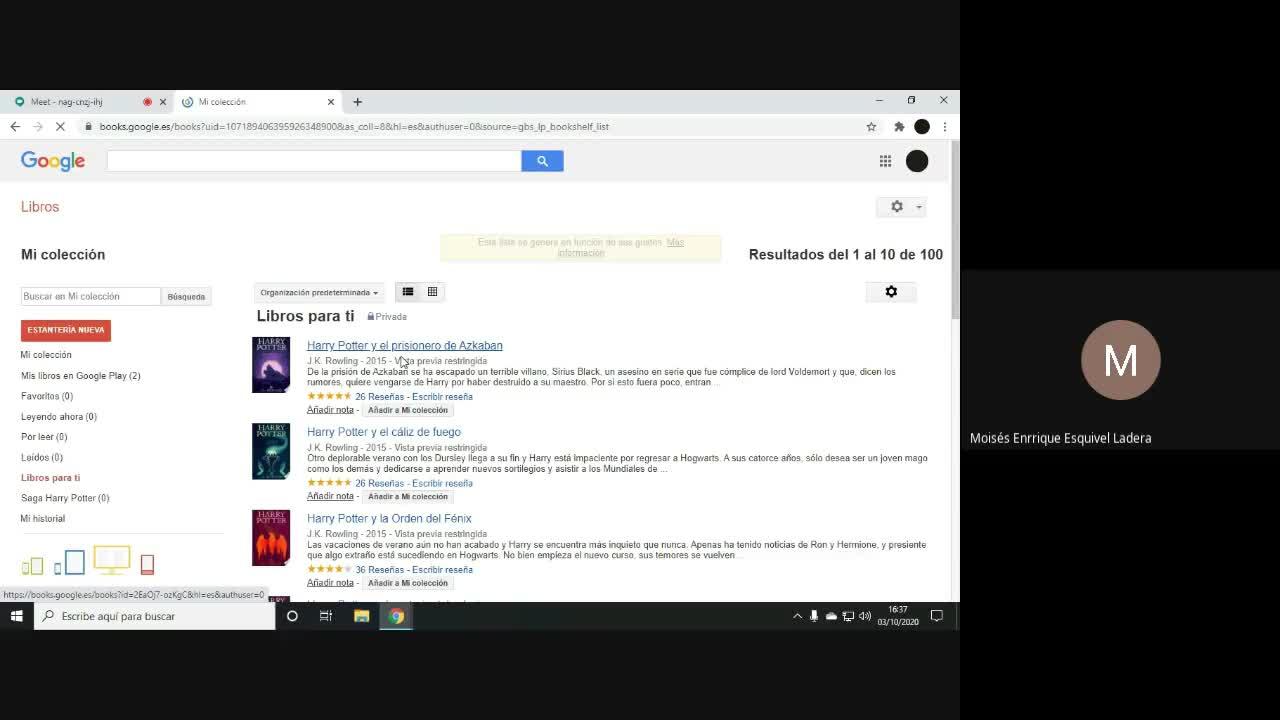
Task: Open Harry Potter y el prisionero de Azkaban
Action: tap(405, 346)
